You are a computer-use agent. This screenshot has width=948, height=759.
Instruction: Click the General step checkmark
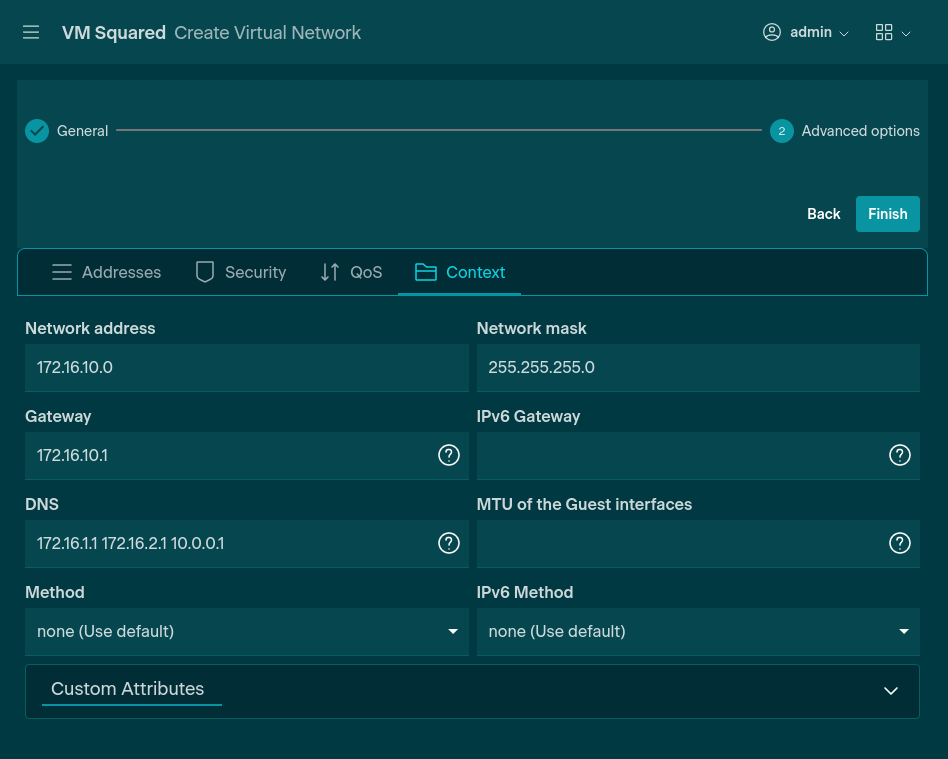37,131
